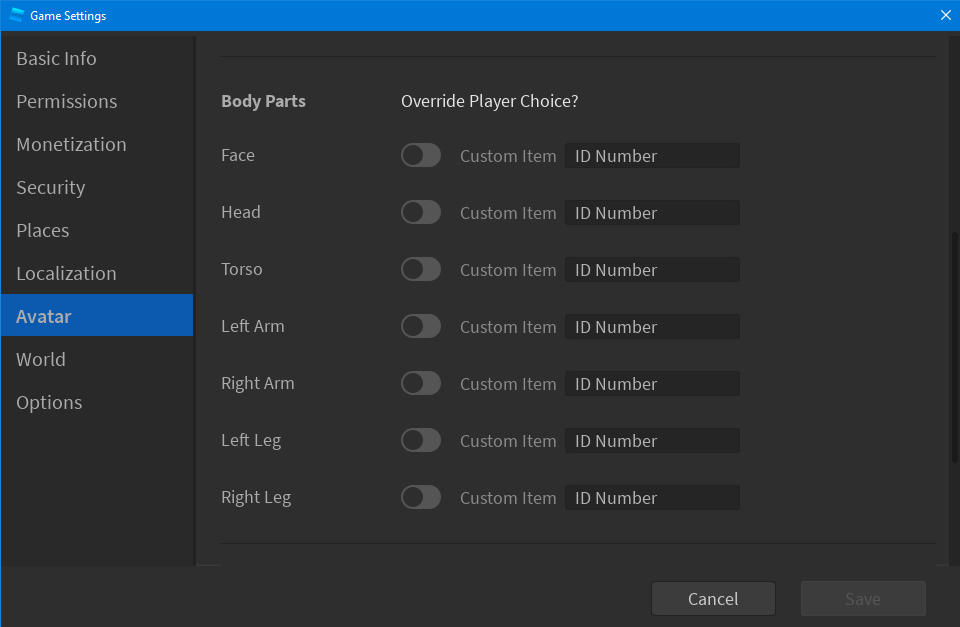Screen dimensions: 960x627
Task: Toggle override for Face
Action: (x=421, y=156)
